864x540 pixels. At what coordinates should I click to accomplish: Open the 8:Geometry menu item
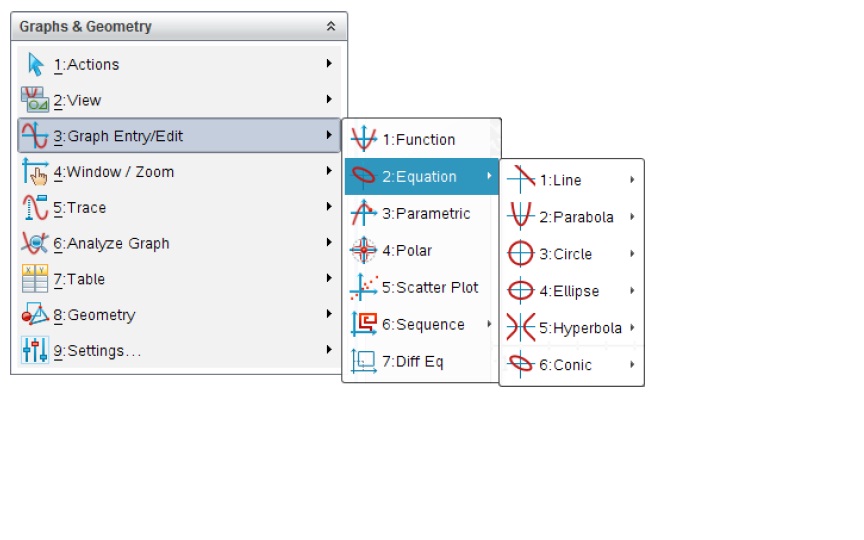tap(179, 315)
